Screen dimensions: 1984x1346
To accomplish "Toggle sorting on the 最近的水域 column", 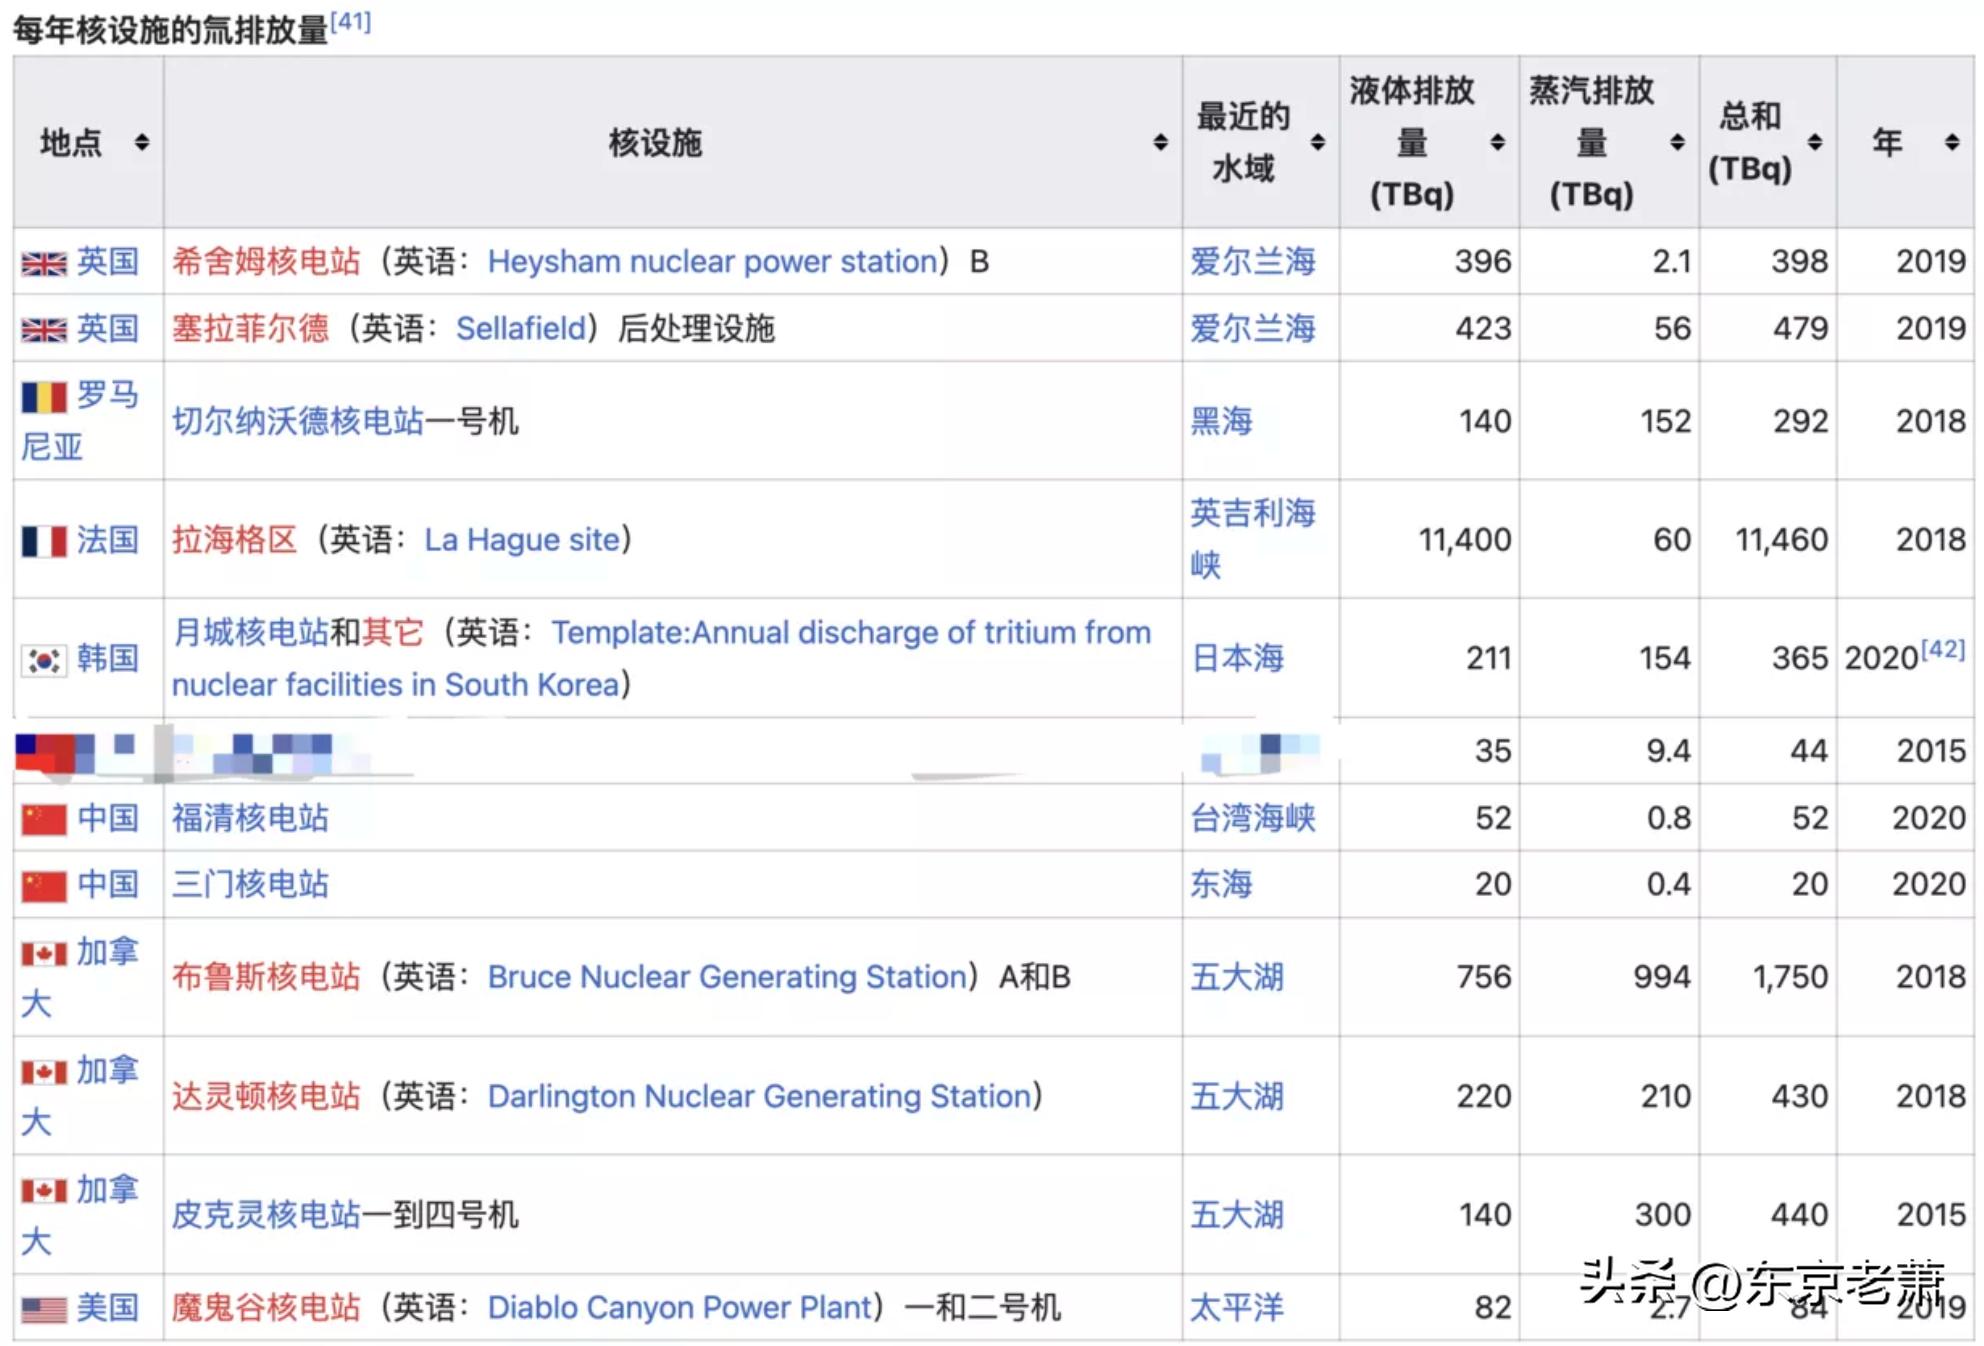I will (1318, 143).
